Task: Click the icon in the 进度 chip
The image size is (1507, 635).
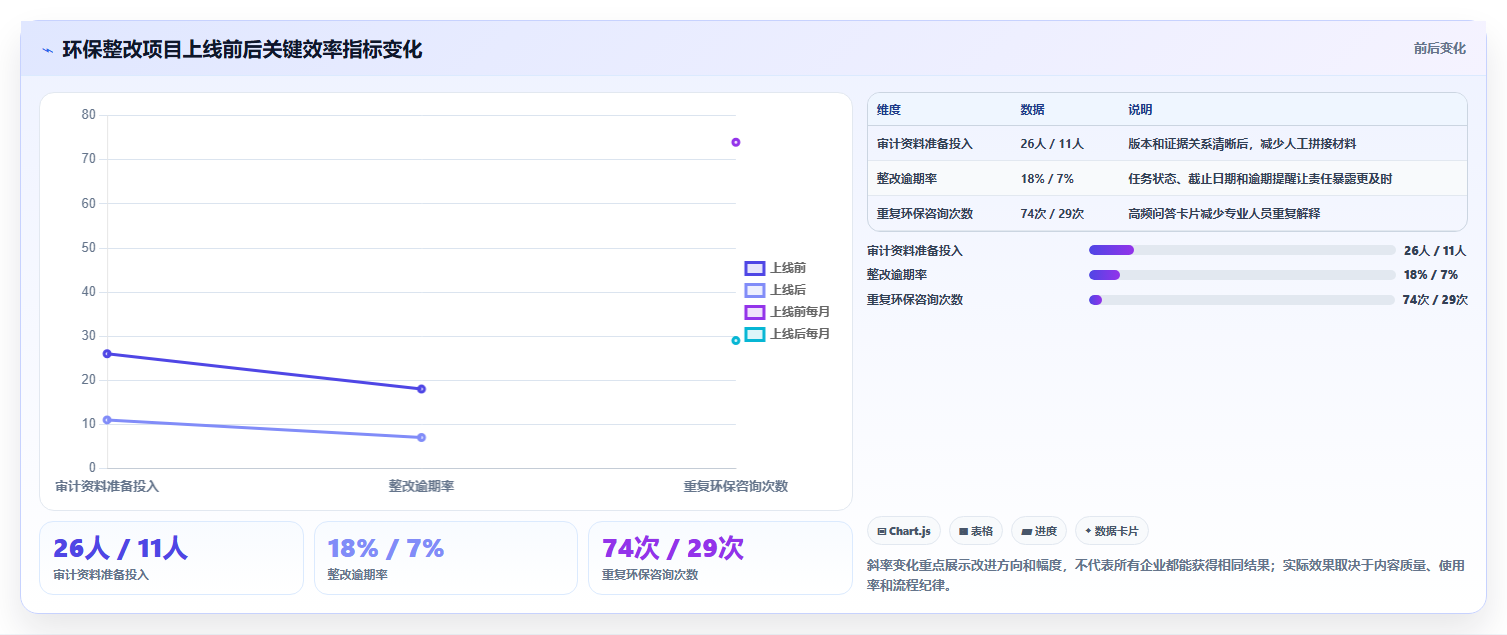Action: [x=1026, y=531]
